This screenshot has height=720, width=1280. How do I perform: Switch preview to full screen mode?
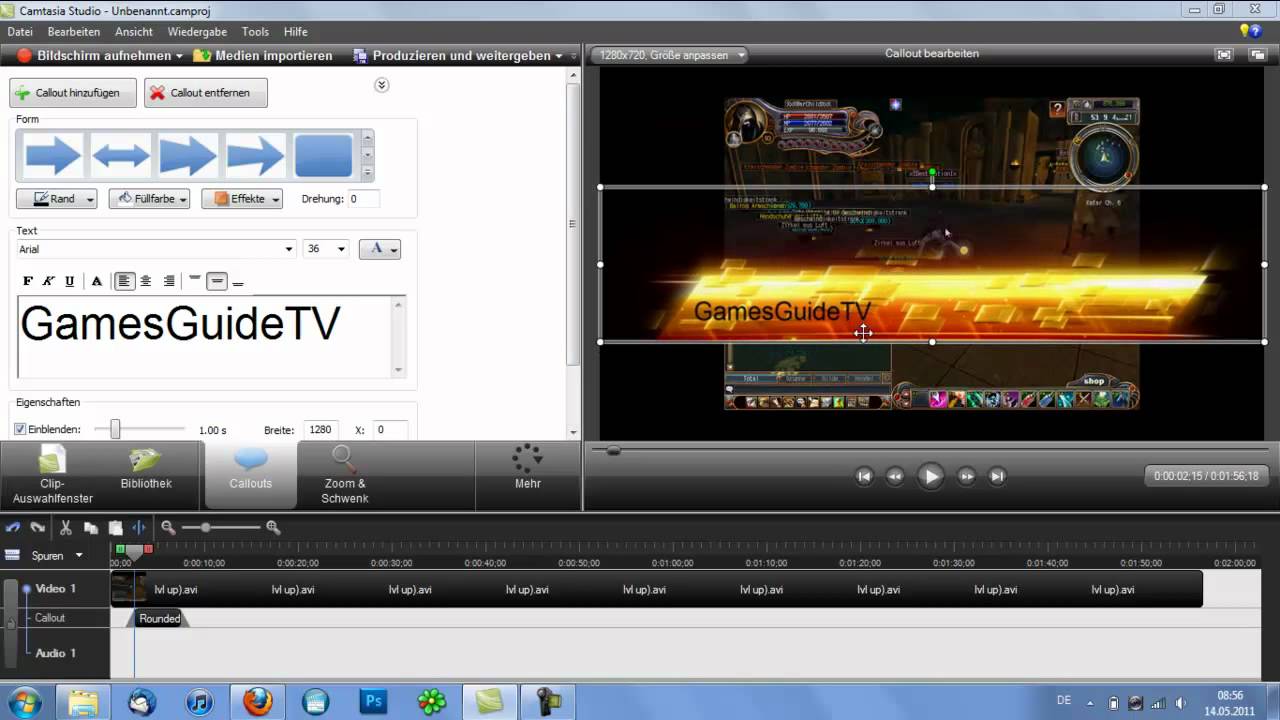coord(1225,55)
